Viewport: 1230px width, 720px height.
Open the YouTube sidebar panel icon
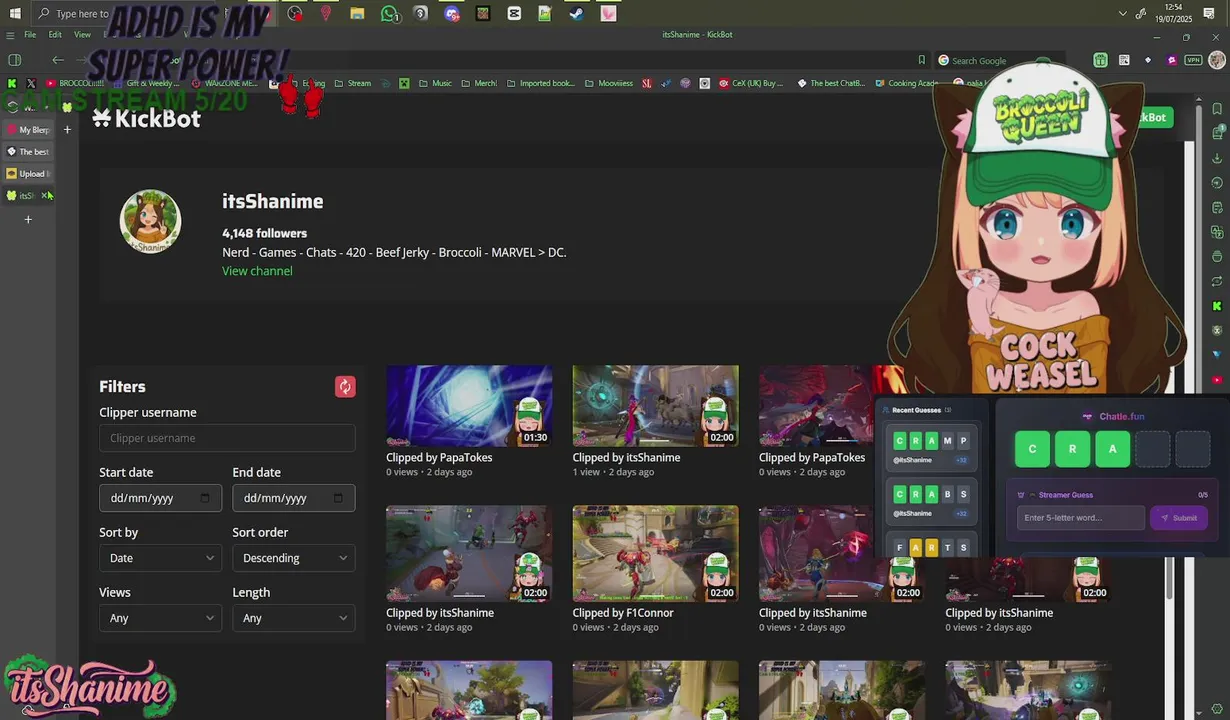(1217, 380)
